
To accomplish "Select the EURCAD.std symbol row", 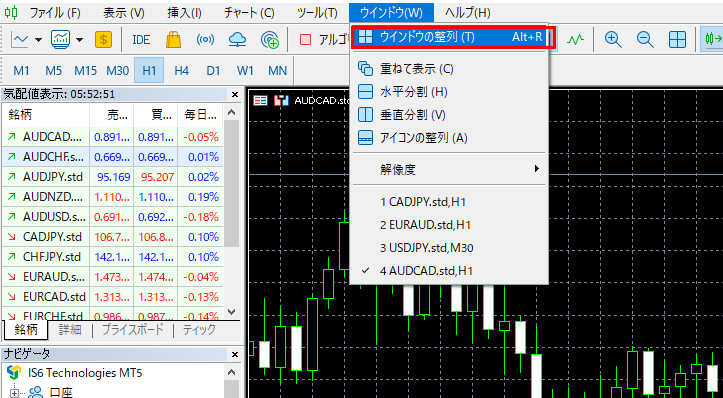I will click(113, 297).
